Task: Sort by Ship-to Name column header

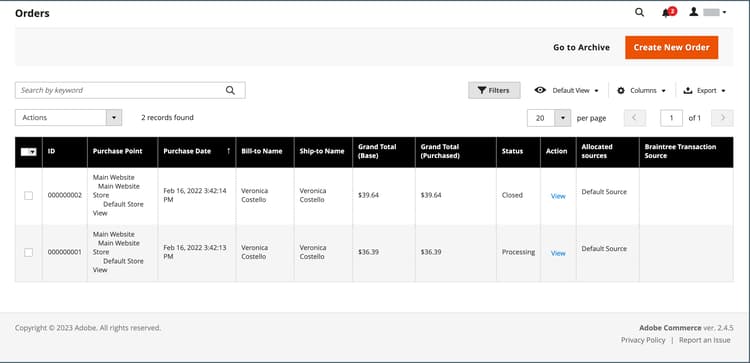Action: point(323,152)
